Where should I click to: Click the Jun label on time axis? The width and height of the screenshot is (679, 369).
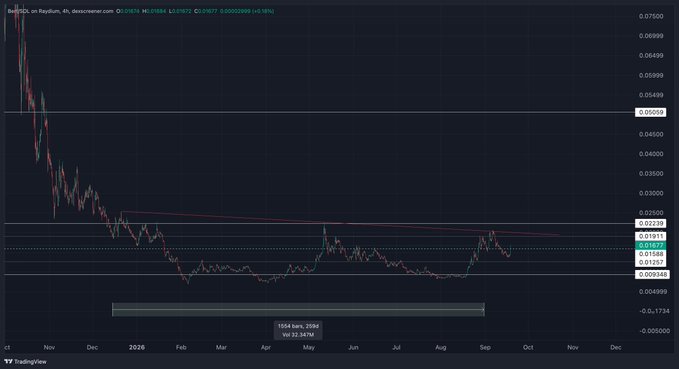[x=353, y=347]
